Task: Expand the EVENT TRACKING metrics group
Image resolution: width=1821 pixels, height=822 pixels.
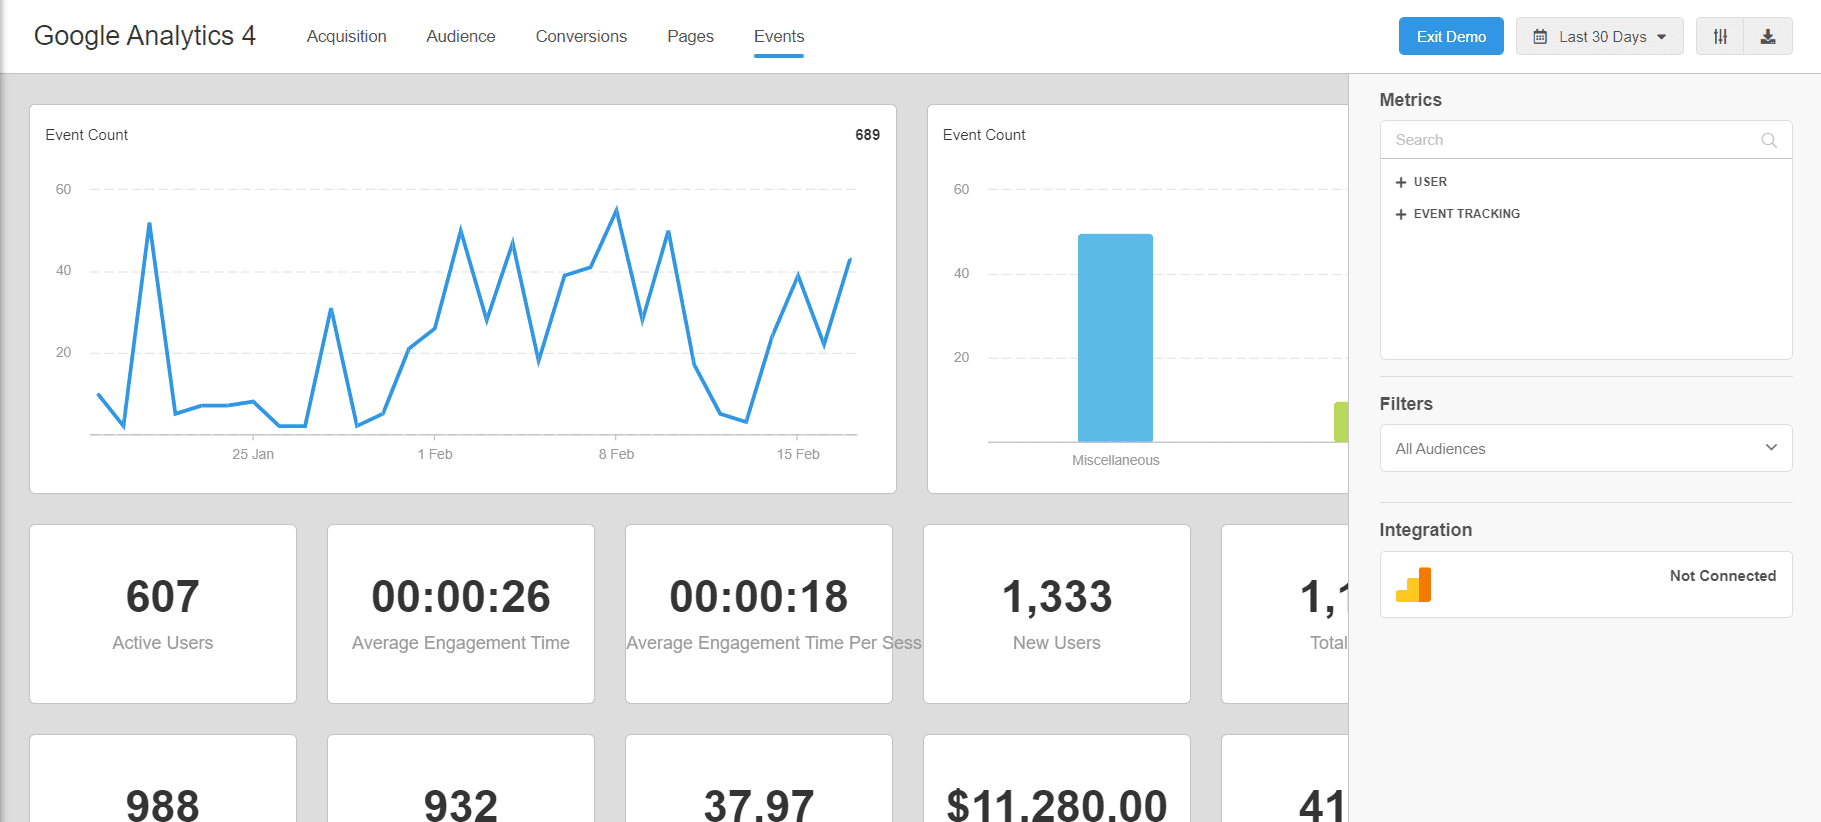Action: click(x=1457, y=214)
